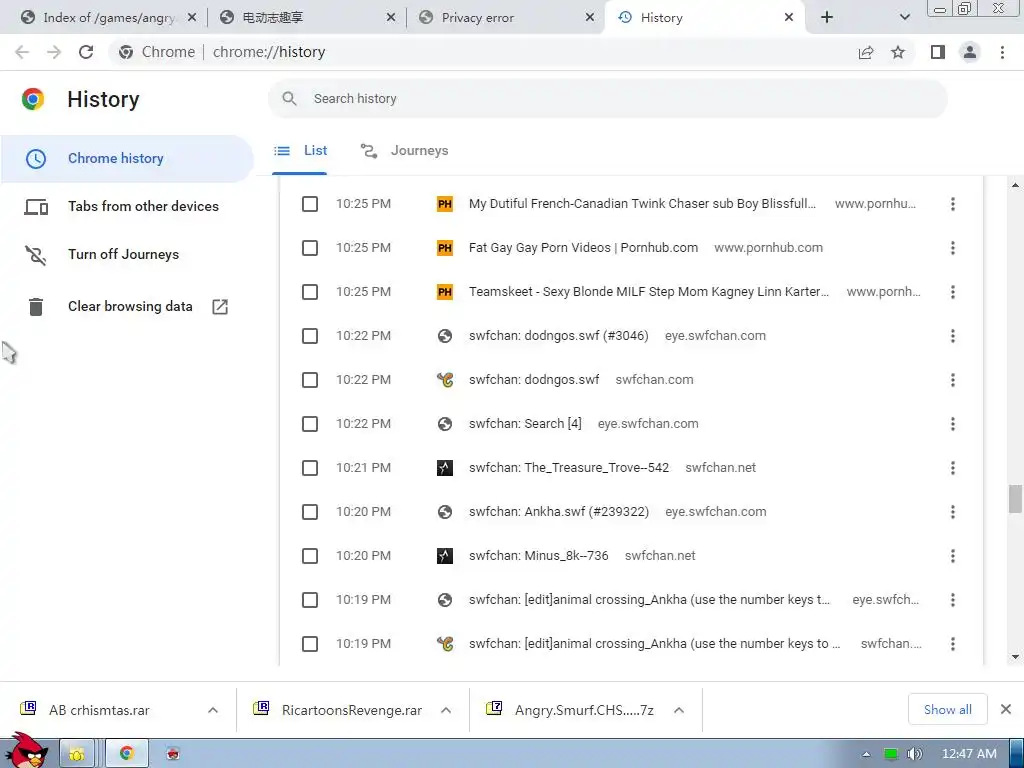Bookmark this page with the star icon
Viewport: 1024px width, 768px height.
pos(898,52)
